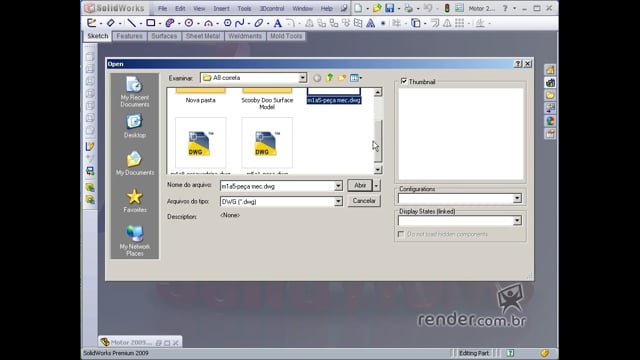Click the file list scroll-up arrow
The height and width of the screenshot is (360, 640).
pos(378,92)
